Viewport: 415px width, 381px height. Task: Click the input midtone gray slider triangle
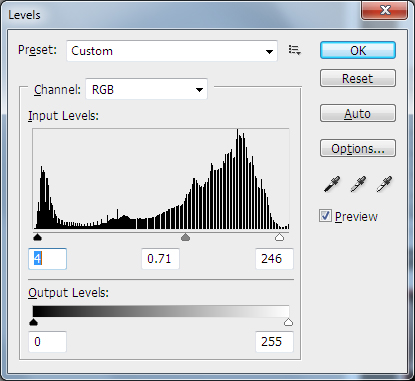click(185, 237)
